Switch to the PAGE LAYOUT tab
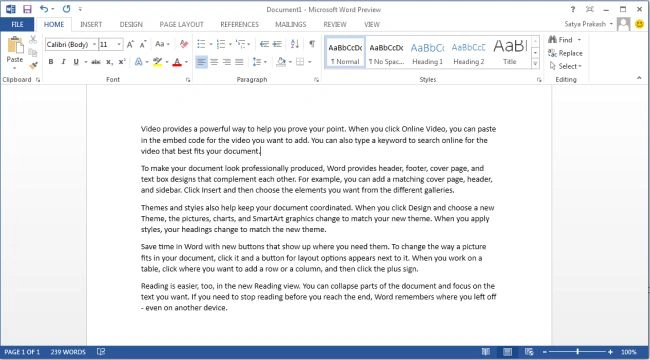The image size is (650, 360). click(182, 24)
